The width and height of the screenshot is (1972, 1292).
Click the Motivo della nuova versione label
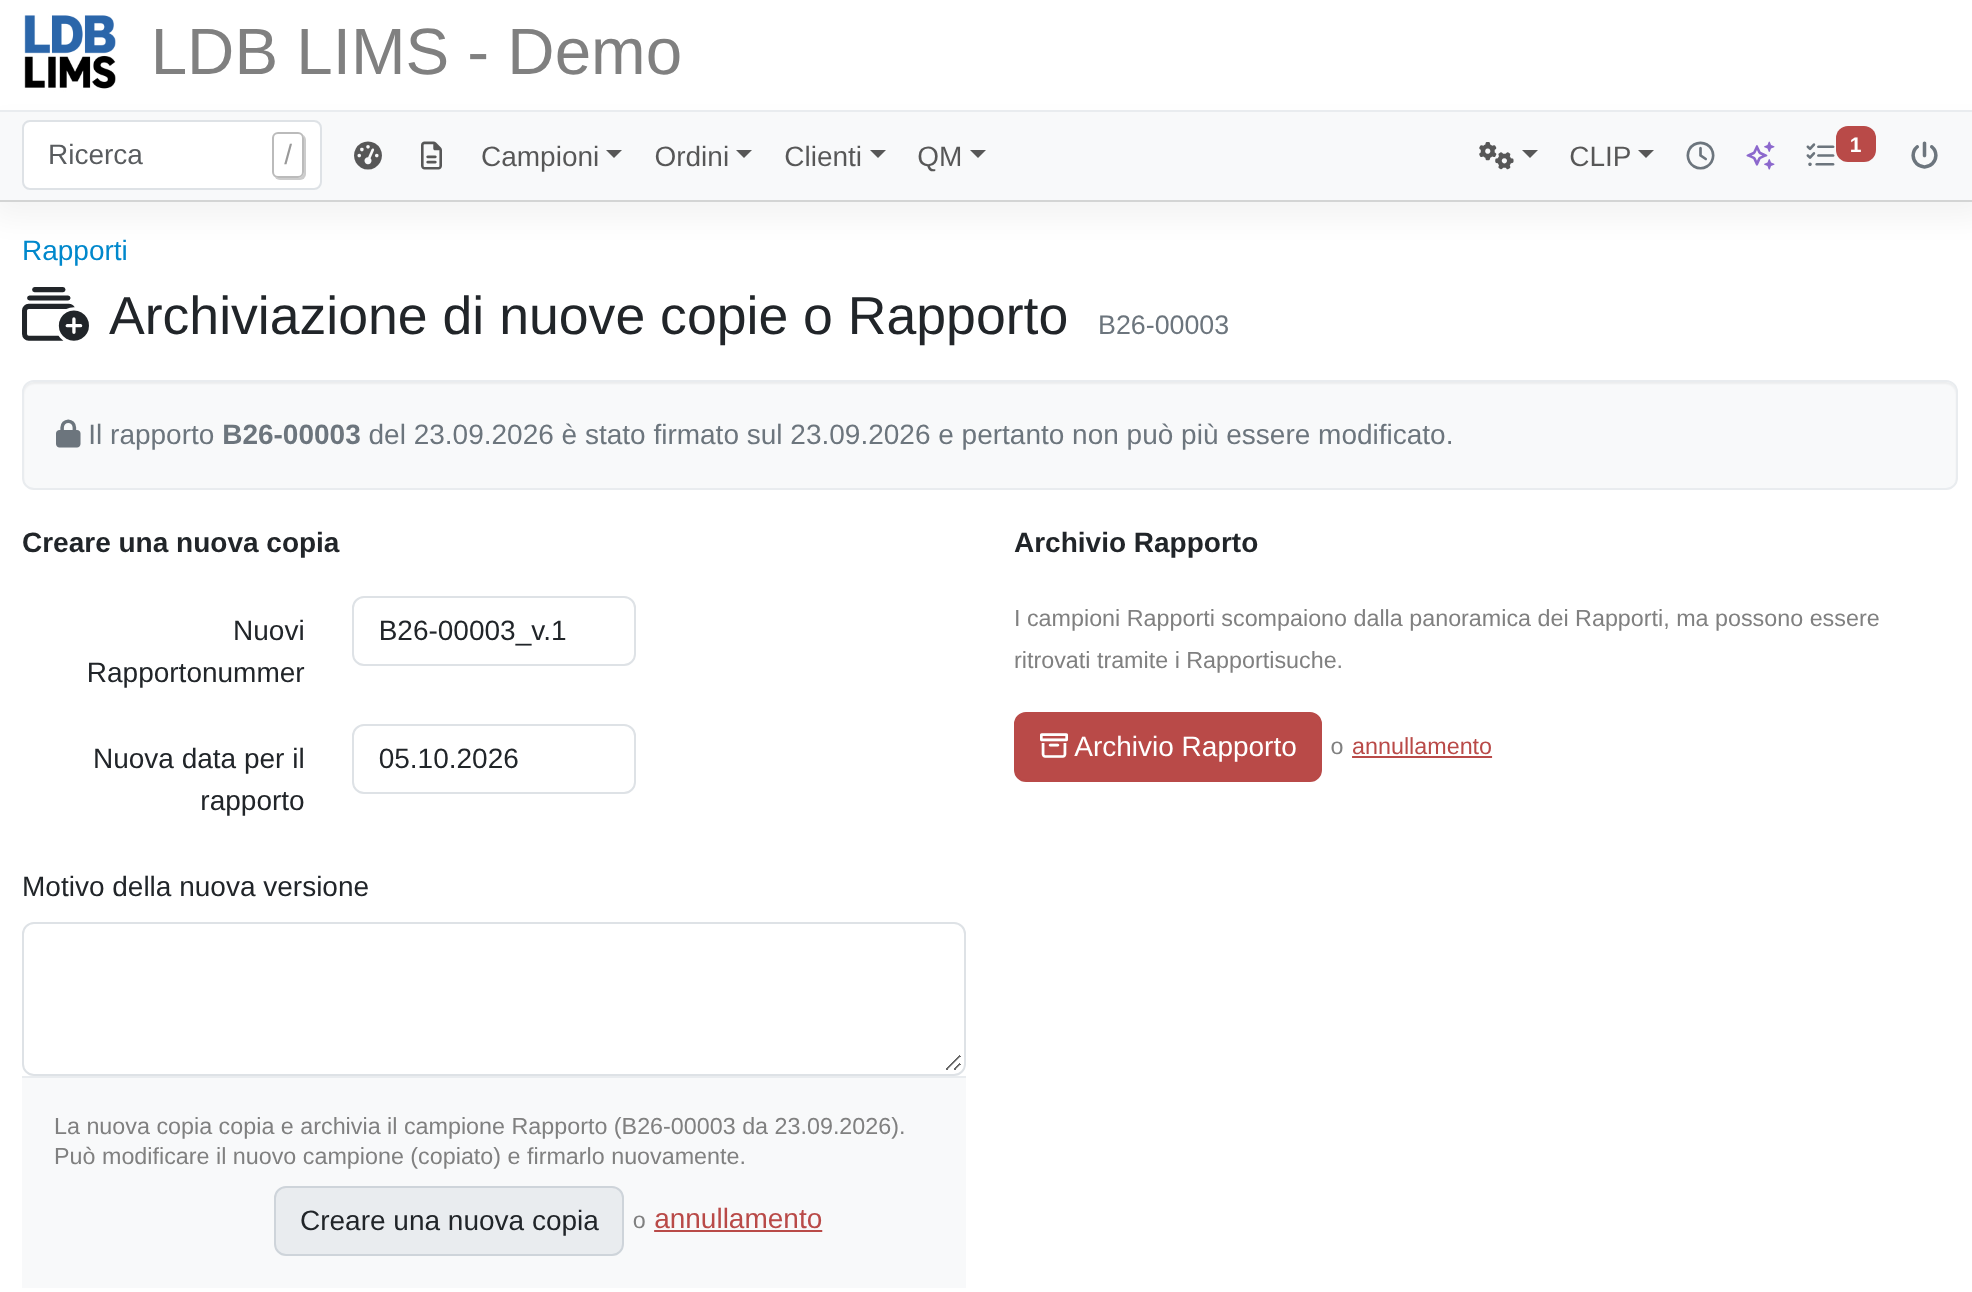click(196, 887)
